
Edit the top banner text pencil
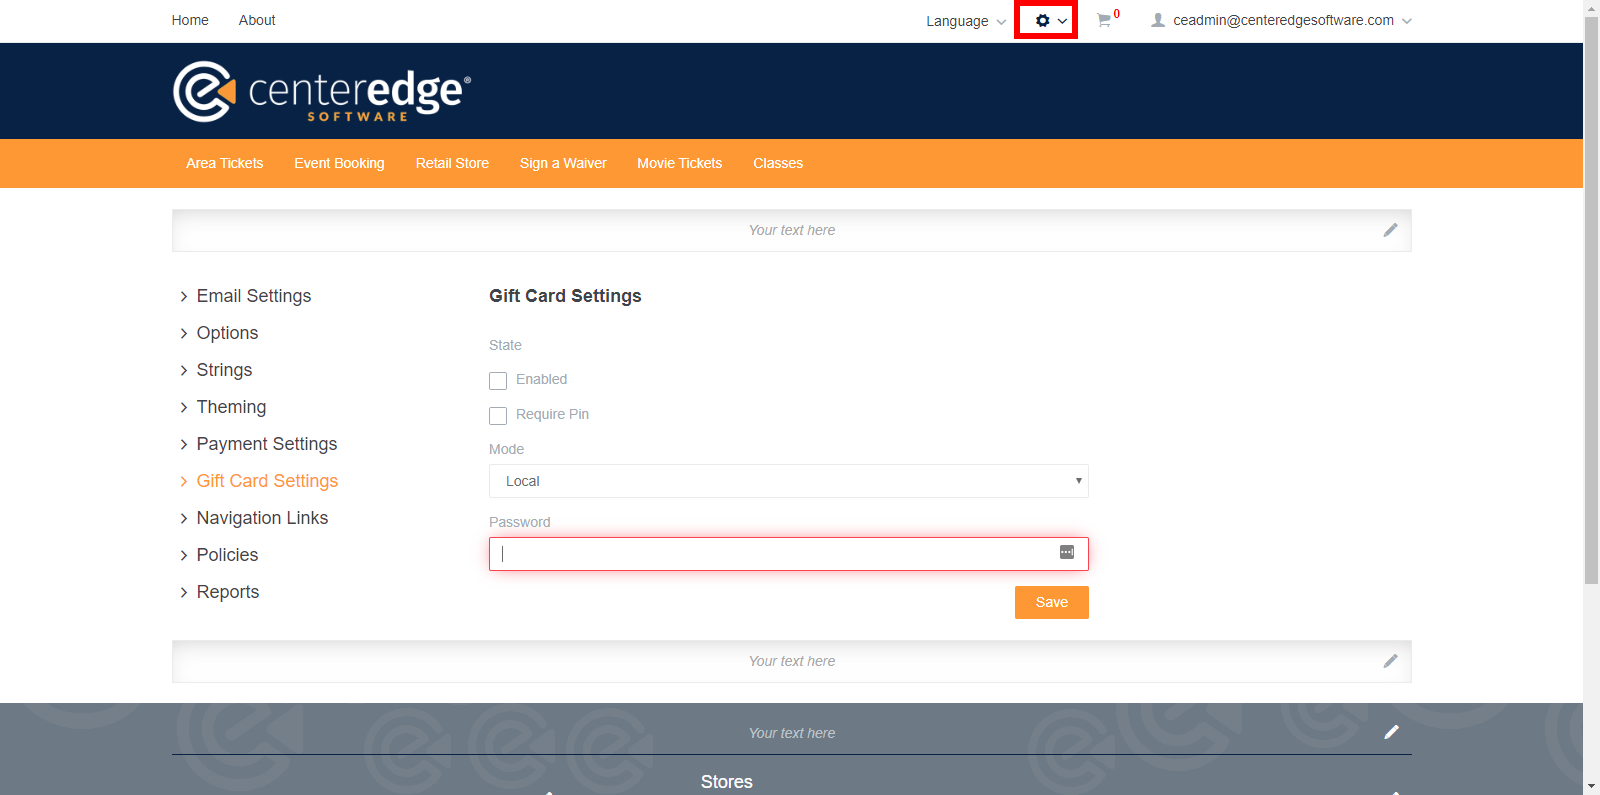(x=1390, y=230)
